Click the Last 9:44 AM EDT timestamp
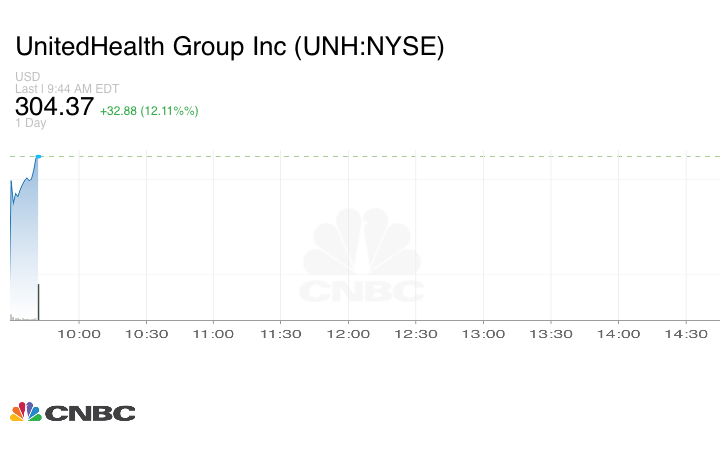The image size is (720, 450). tap(68, 88)
